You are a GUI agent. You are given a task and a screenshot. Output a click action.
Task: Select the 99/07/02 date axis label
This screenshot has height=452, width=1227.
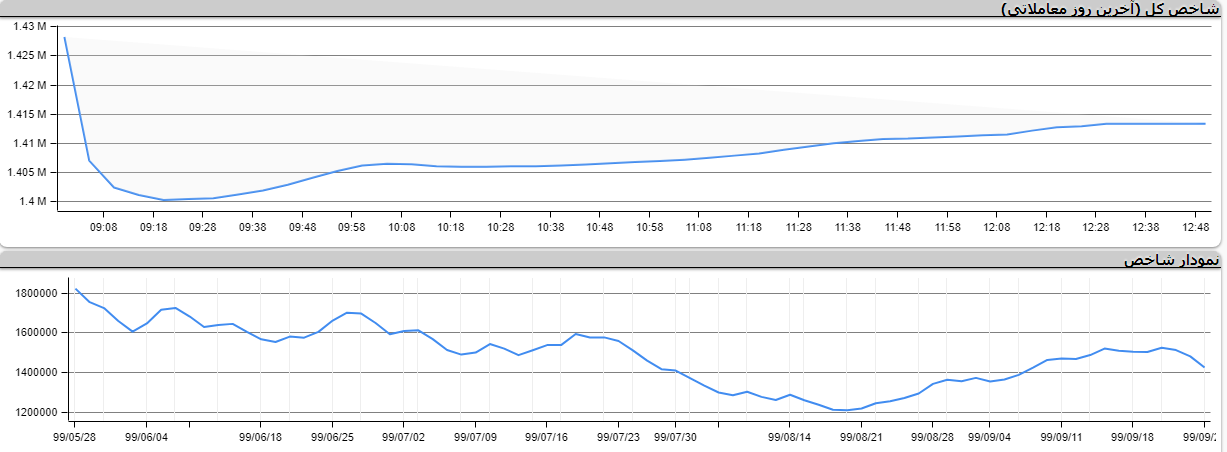405,436
